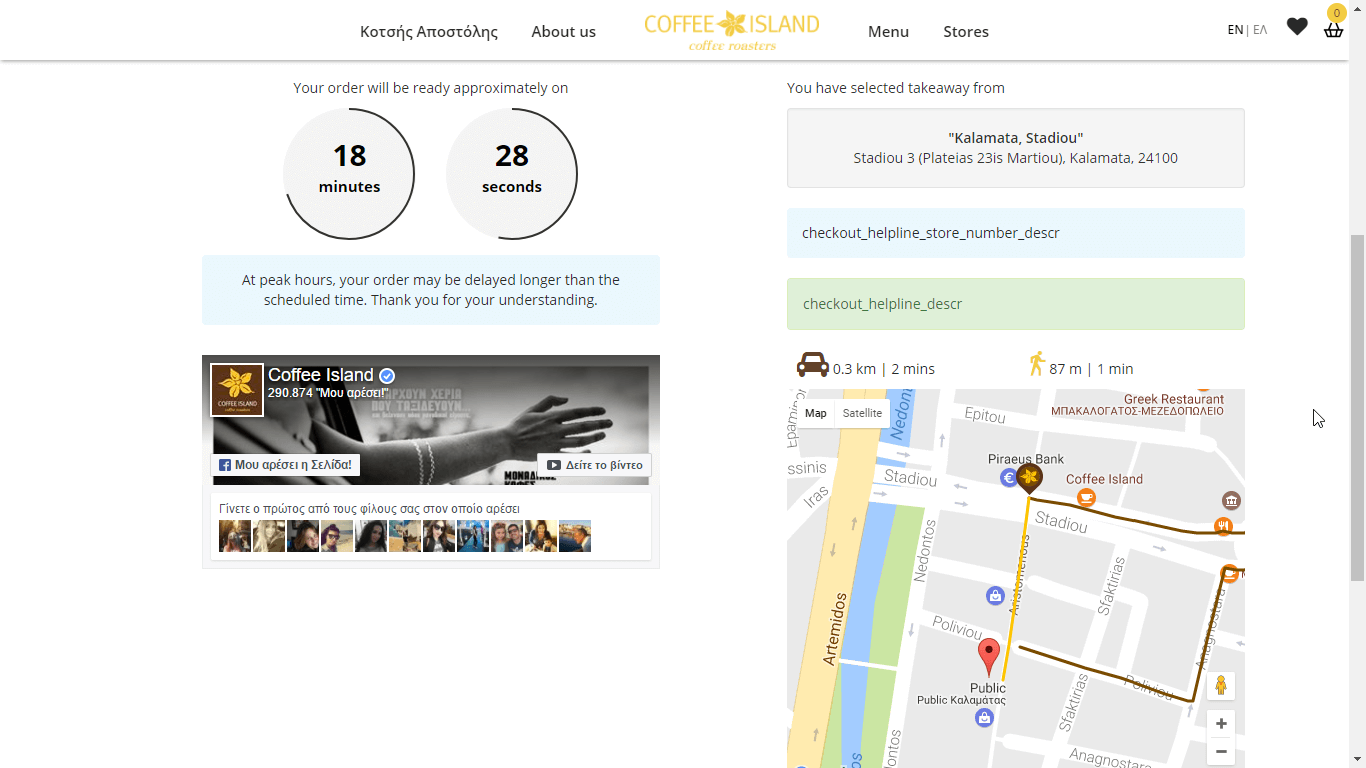Click the peak hours delay notice
The height and width of the screenshot is (768, 1366).
pyautogui.click(x=431, y=290)
